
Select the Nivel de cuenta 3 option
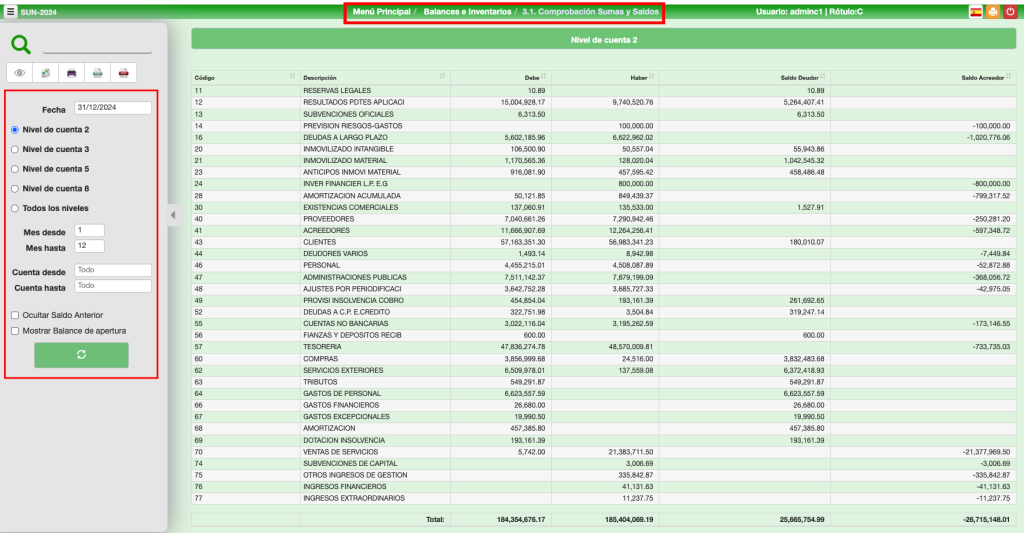click(15, 149)
